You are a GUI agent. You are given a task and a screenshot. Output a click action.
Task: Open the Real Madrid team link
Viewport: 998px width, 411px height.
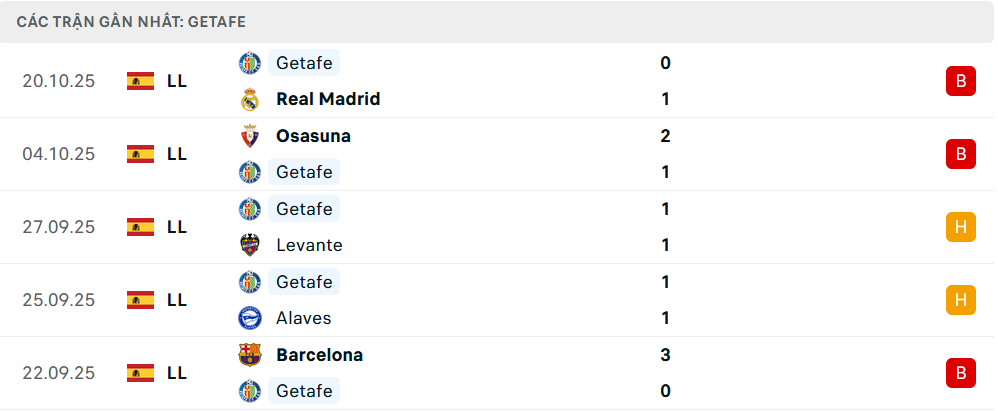(328, 99)
